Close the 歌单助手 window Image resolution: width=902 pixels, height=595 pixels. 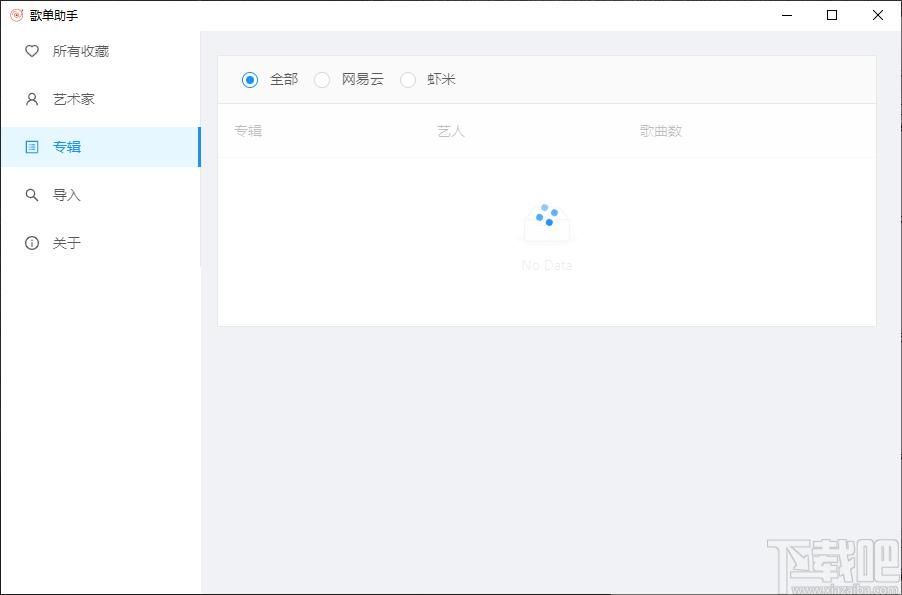click(878, 15)
